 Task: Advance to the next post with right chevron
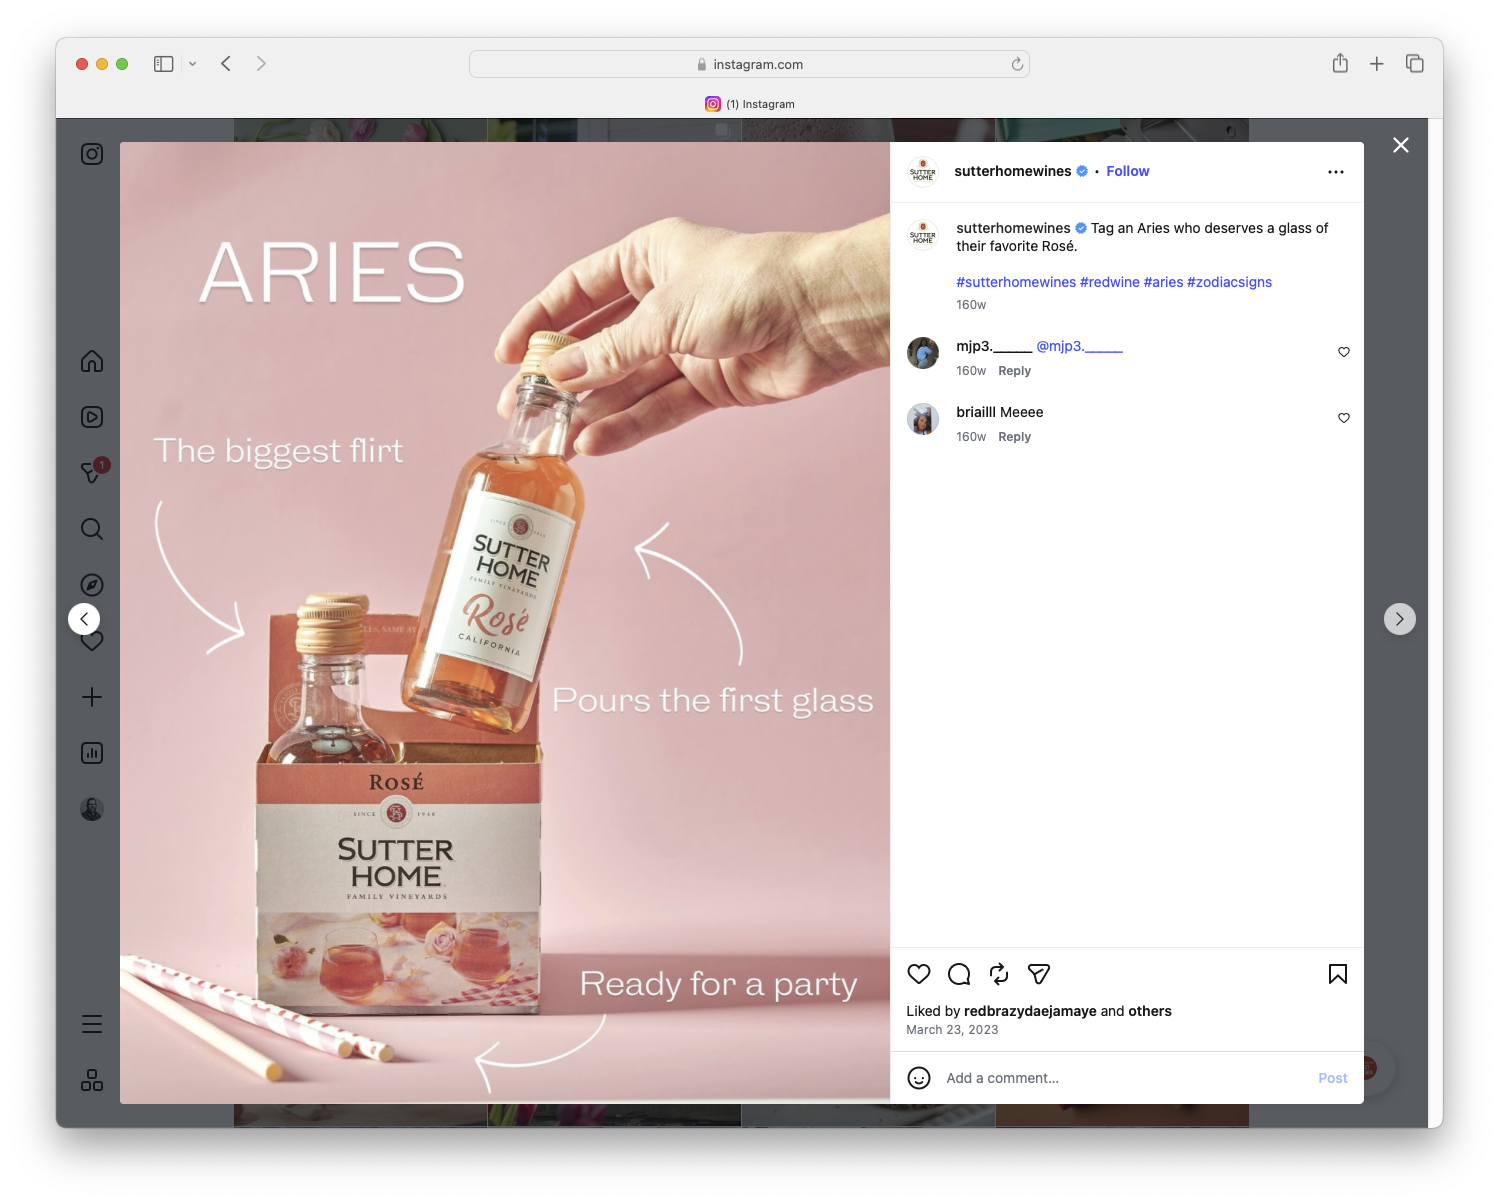1400,619
